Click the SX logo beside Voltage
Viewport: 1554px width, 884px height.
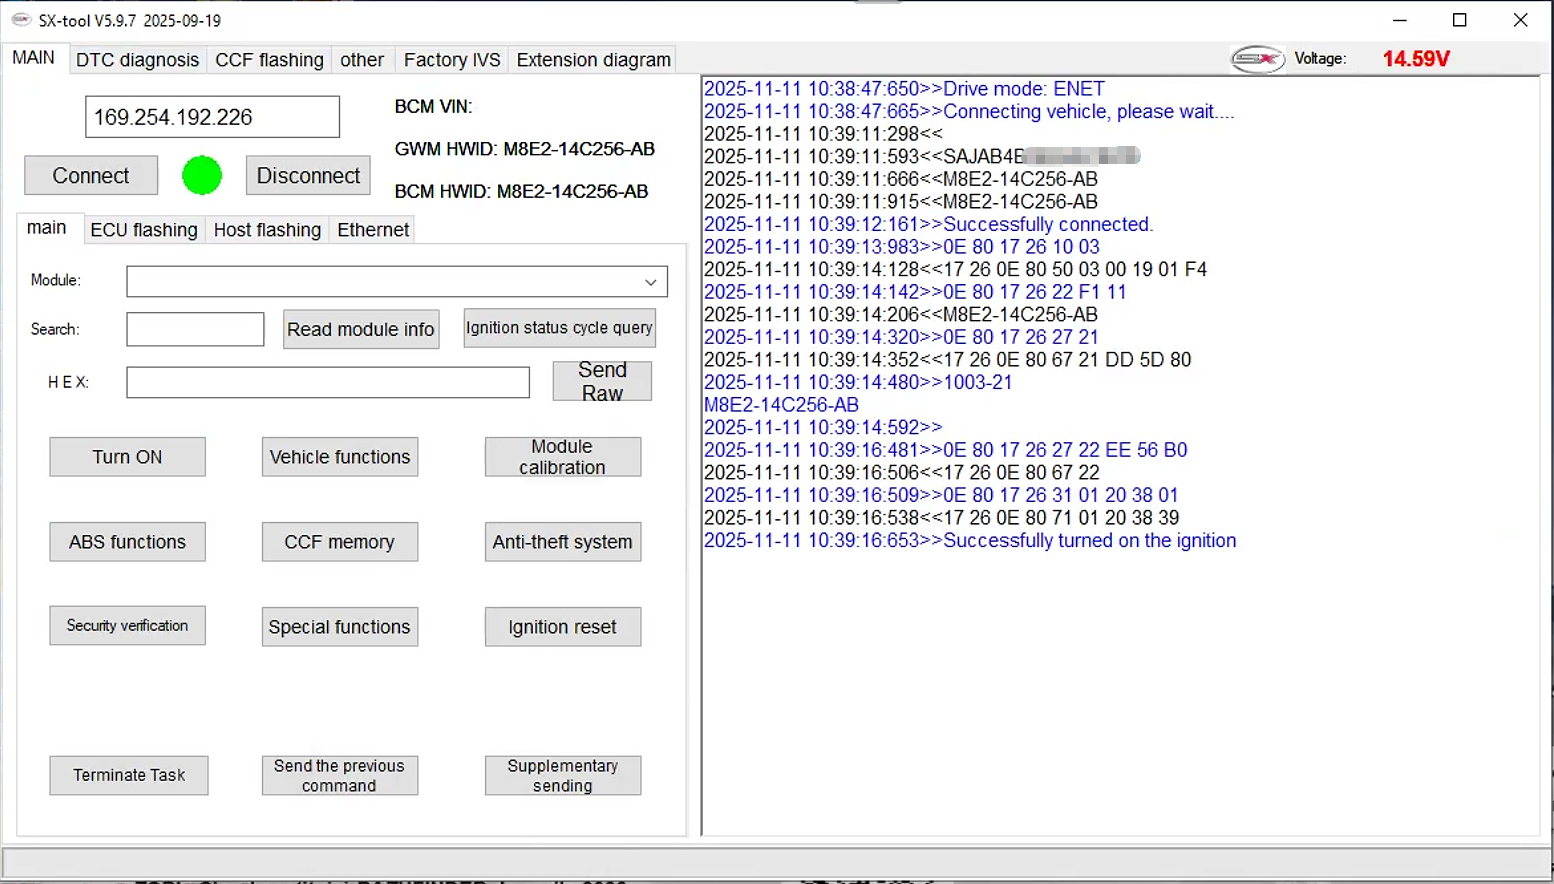(x=1257, y=60)
